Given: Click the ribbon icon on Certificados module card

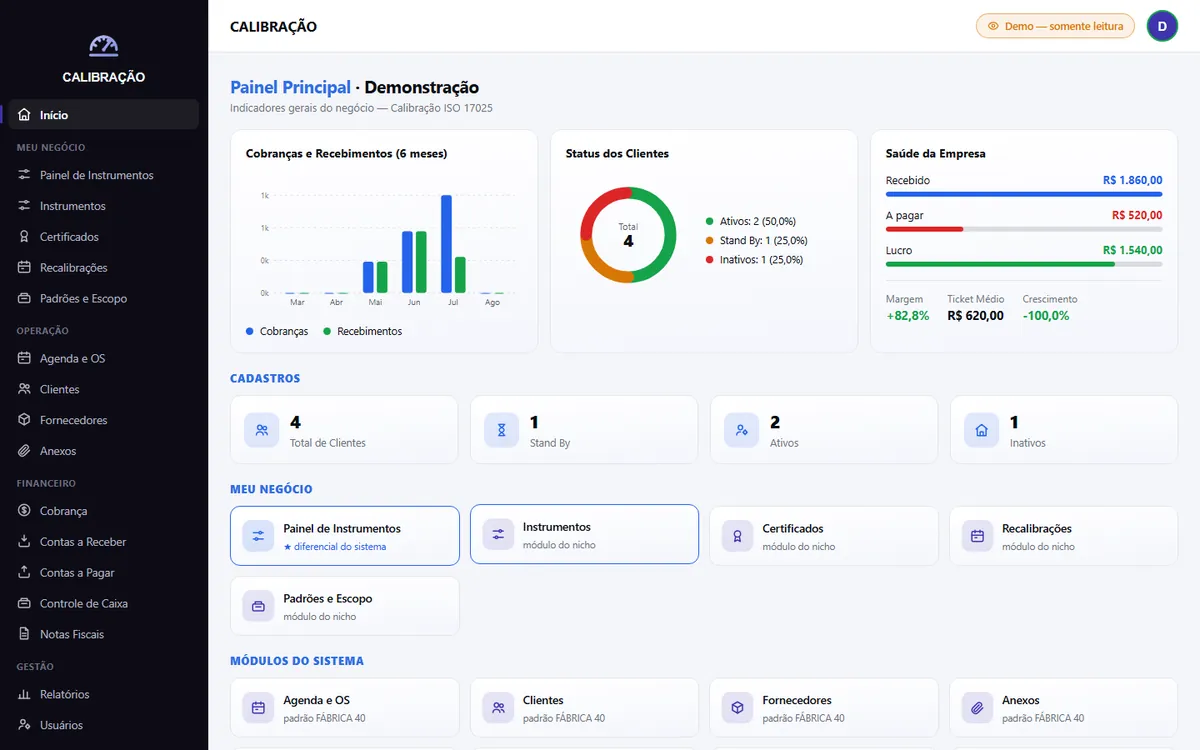Looking at the screenshot, I should coord(737,536).
